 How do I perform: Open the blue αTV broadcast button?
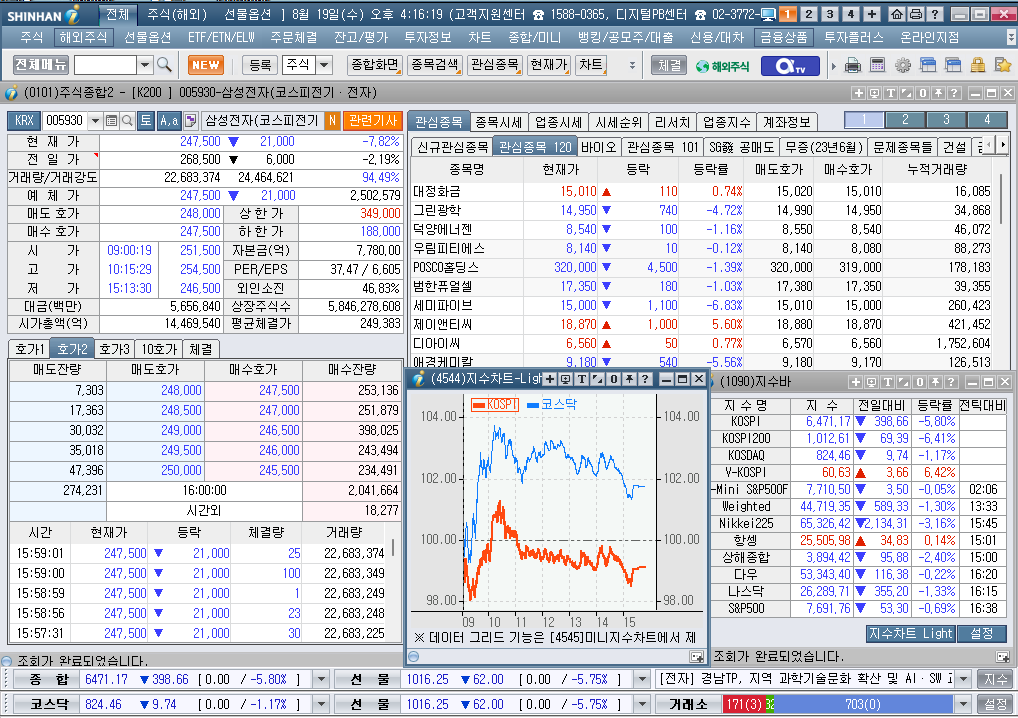[x=790, y=66]
